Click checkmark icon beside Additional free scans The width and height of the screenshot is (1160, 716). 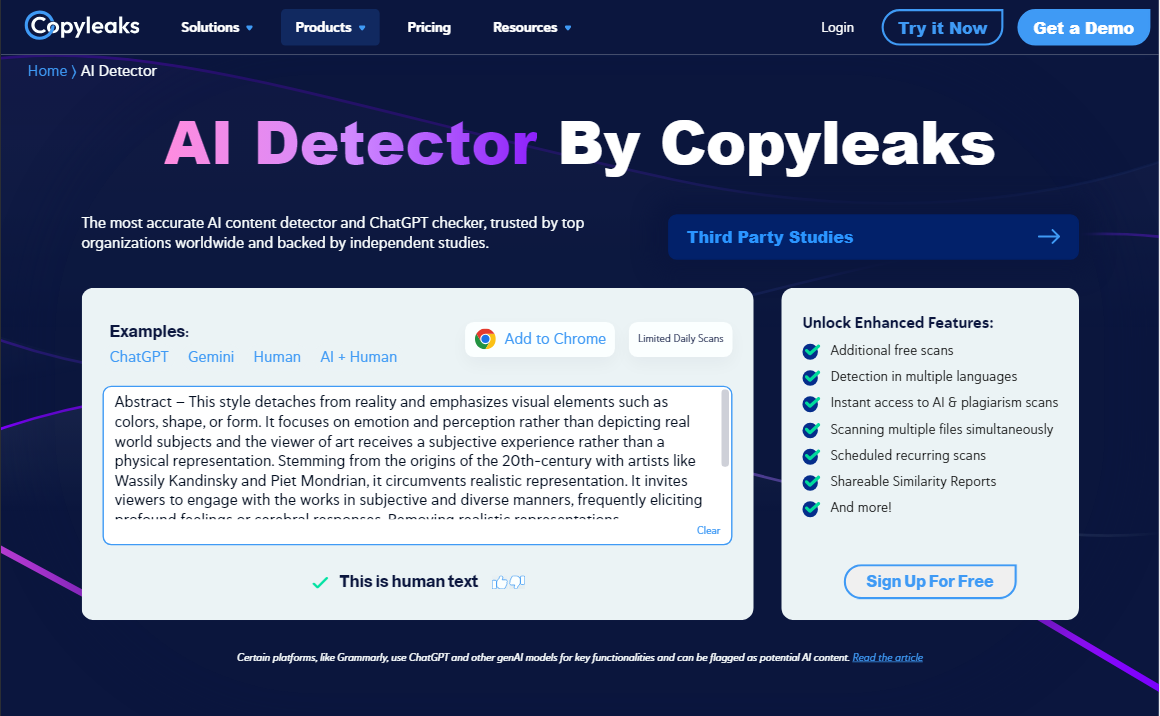[x=812, y=351]
